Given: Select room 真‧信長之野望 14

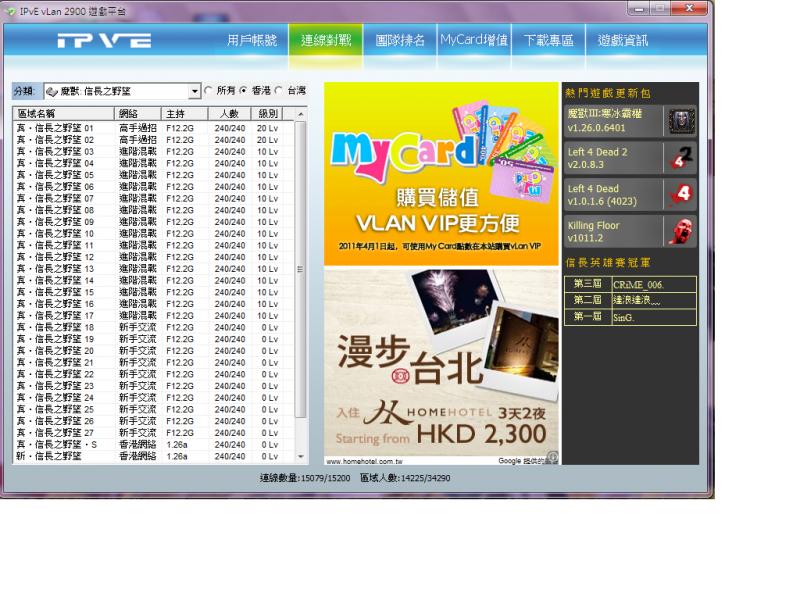Looking at the screenshot, I should (154, 281).
